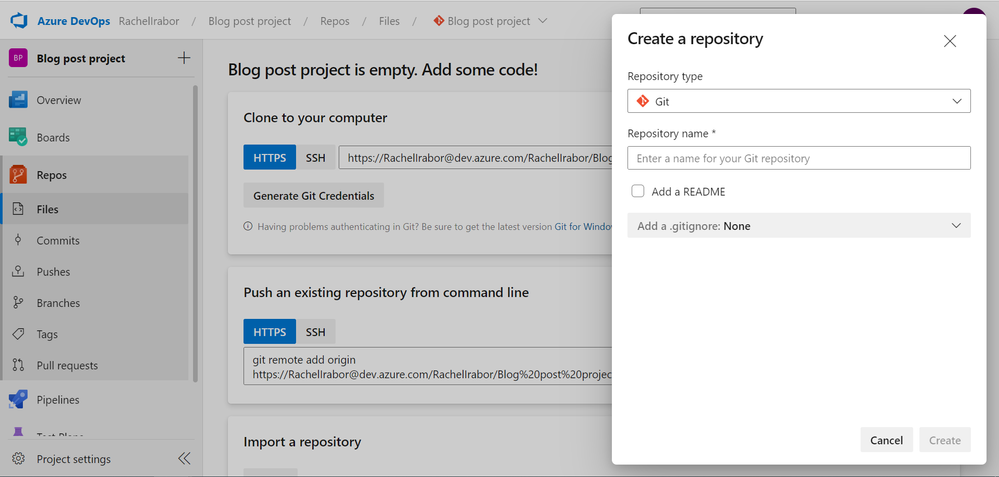Image resolution: width=999 pixels, height=477 pixels.
Task: Collapse the sidebar with double chevron icon
Action: pyautogui.click(x=184, y=459)
